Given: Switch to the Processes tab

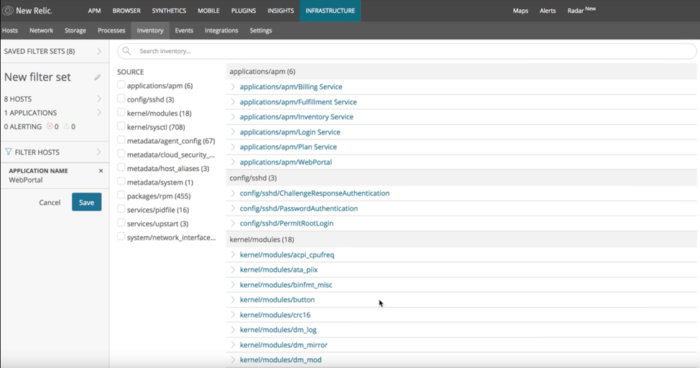Looking at the screenshot, I should click(111, 30).
